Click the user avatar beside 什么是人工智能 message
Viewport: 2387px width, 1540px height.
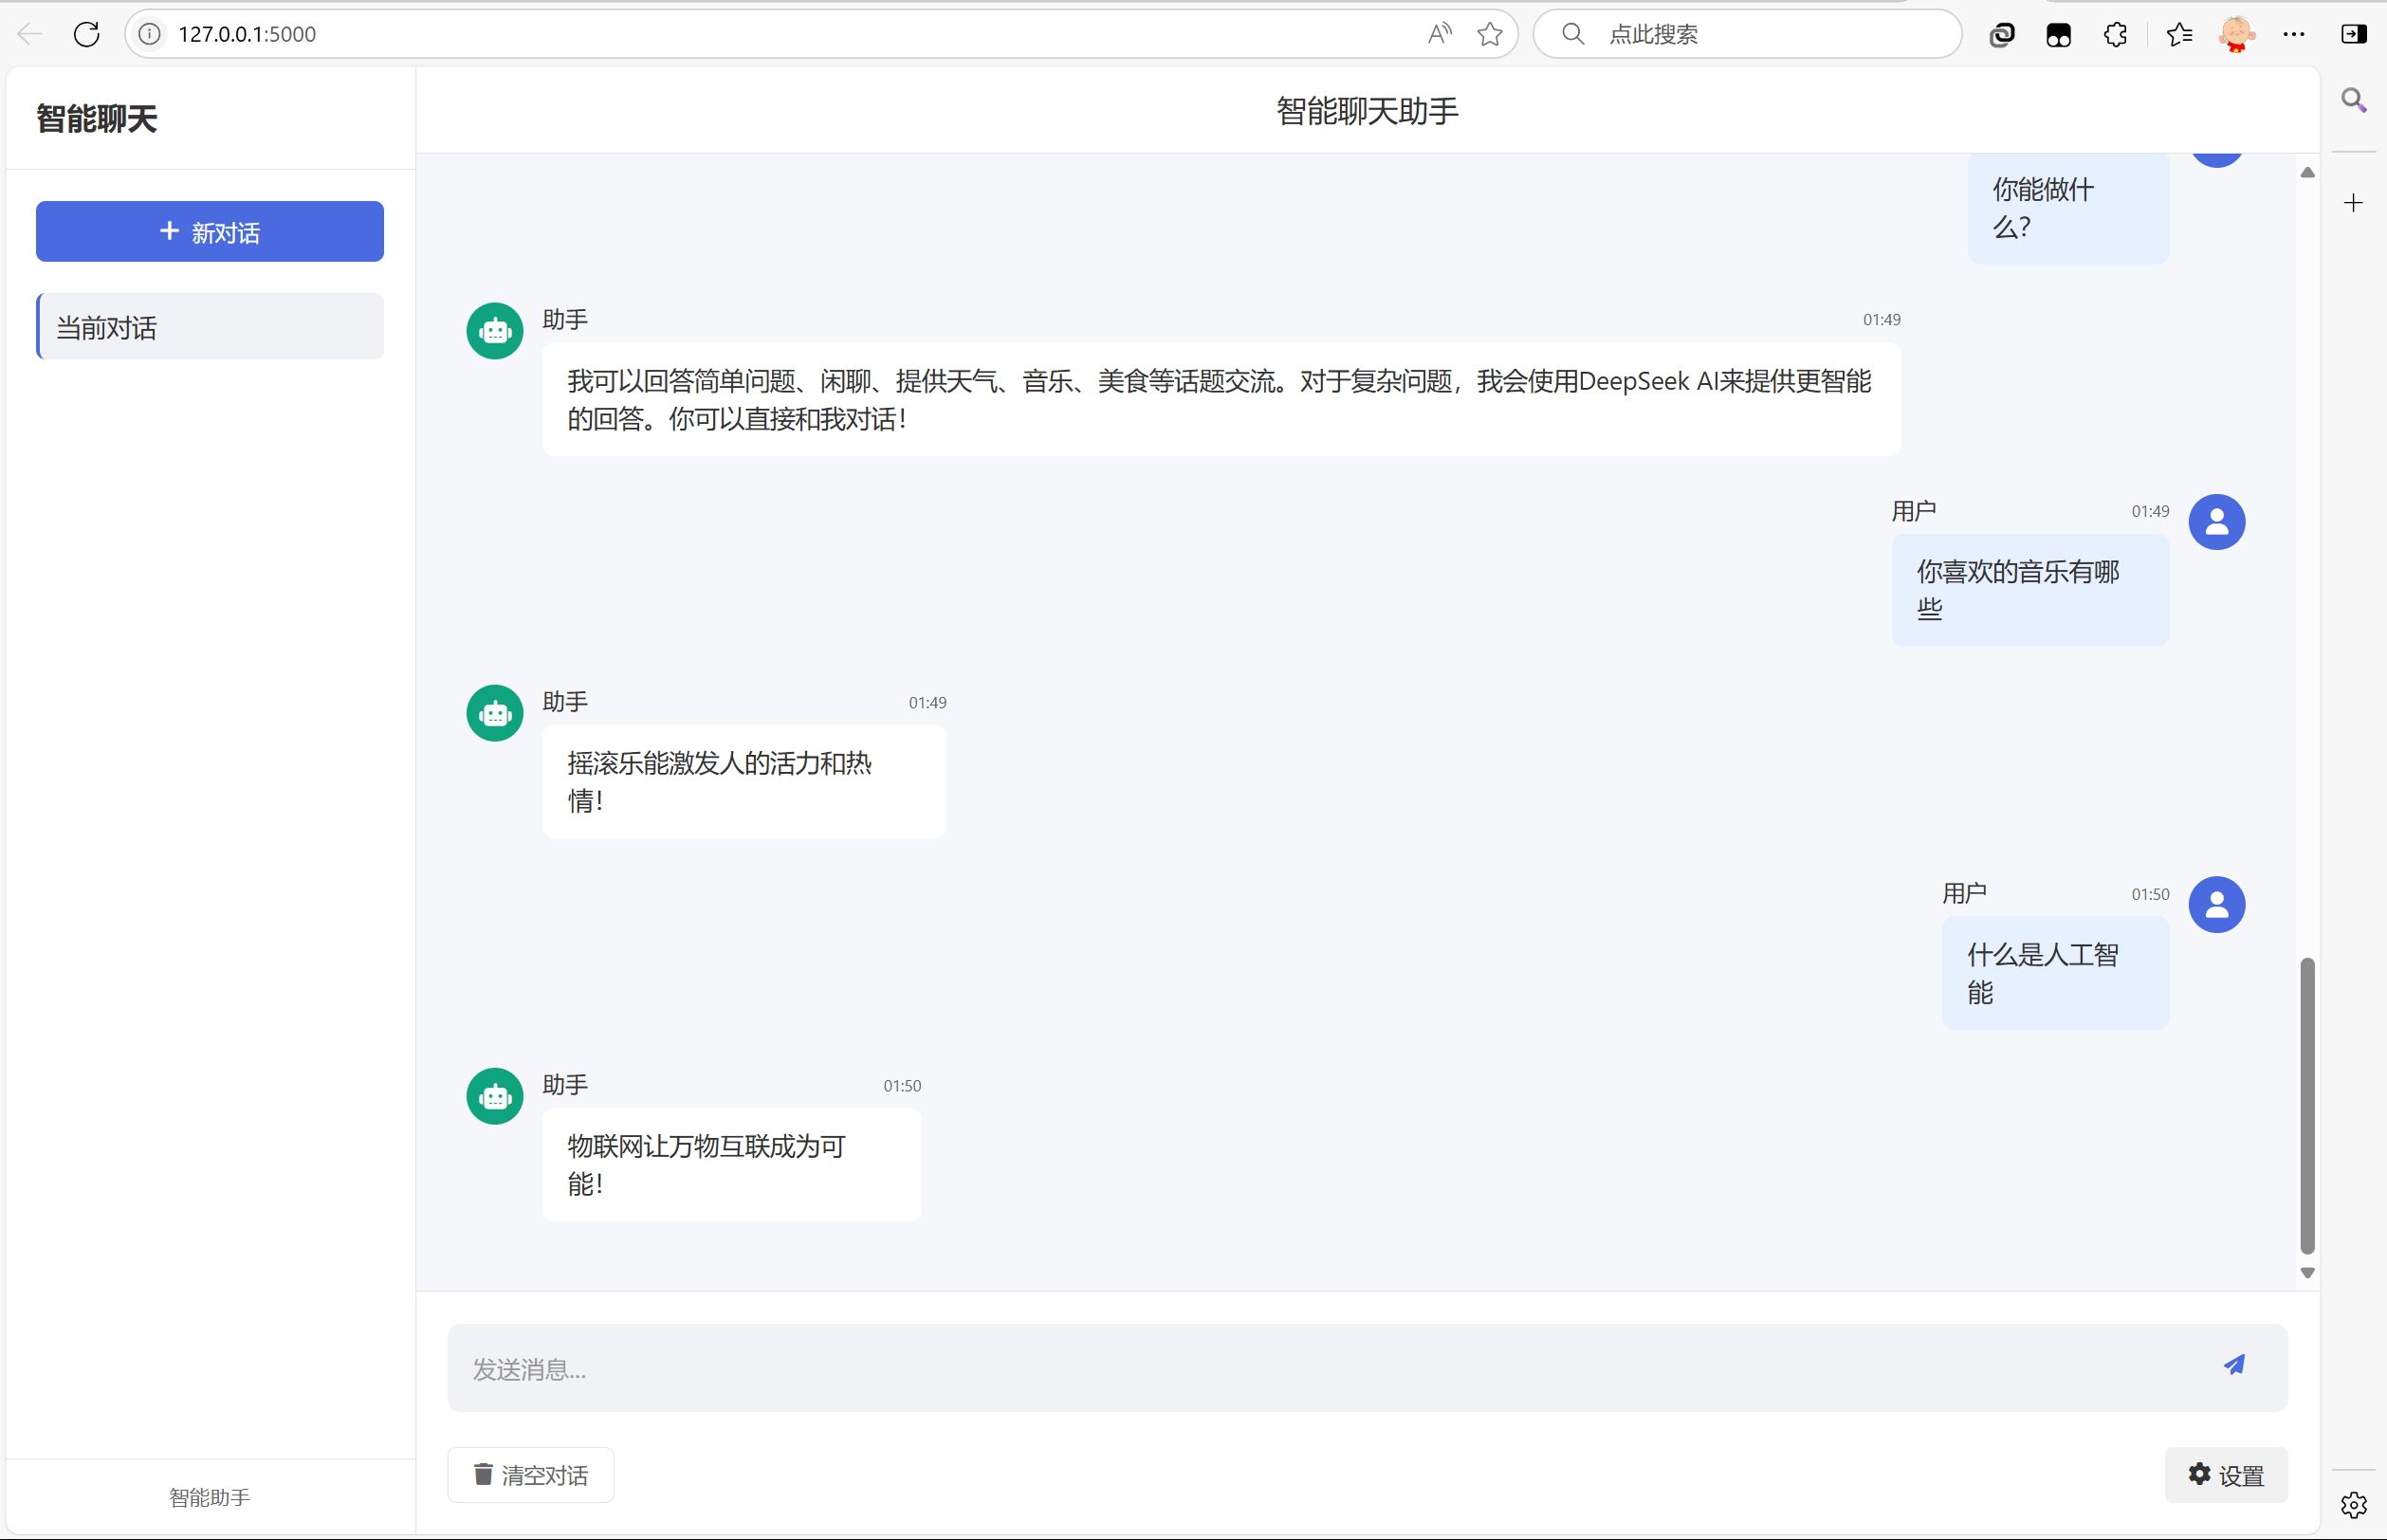point(2216,905)
